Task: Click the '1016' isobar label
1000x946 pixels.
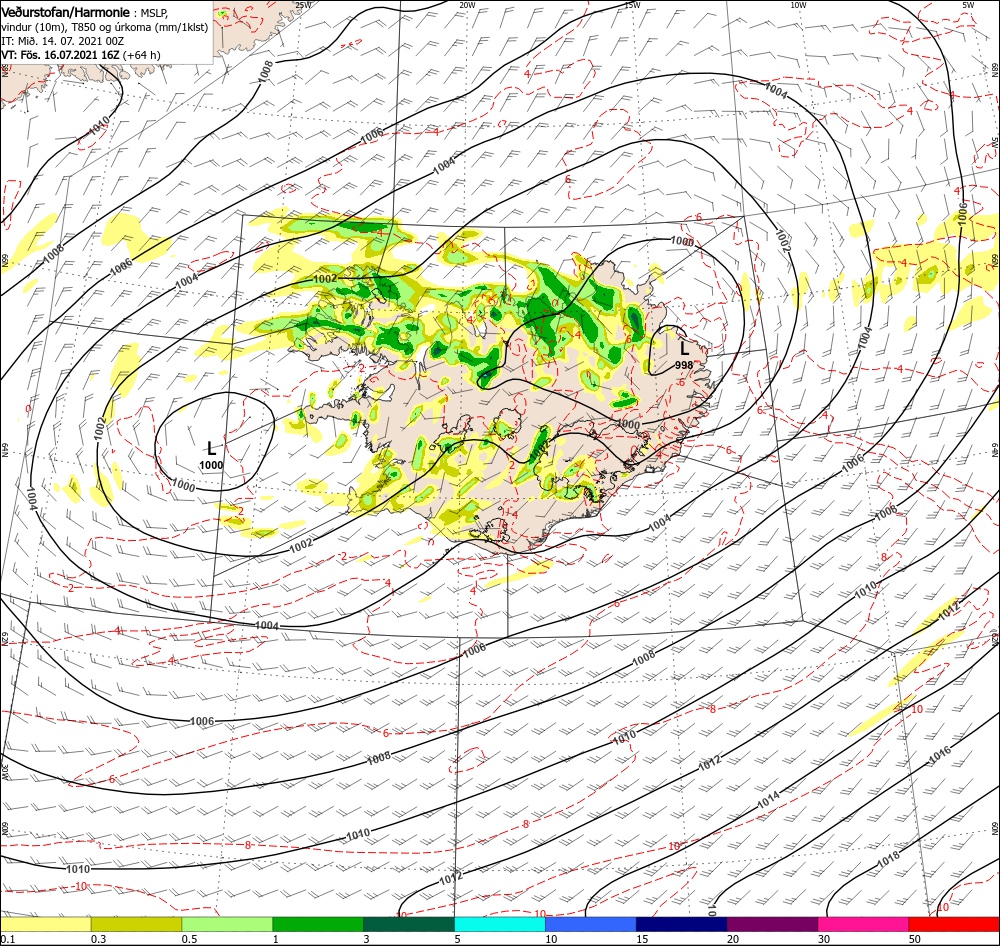Action: click(x=939, y=755)
